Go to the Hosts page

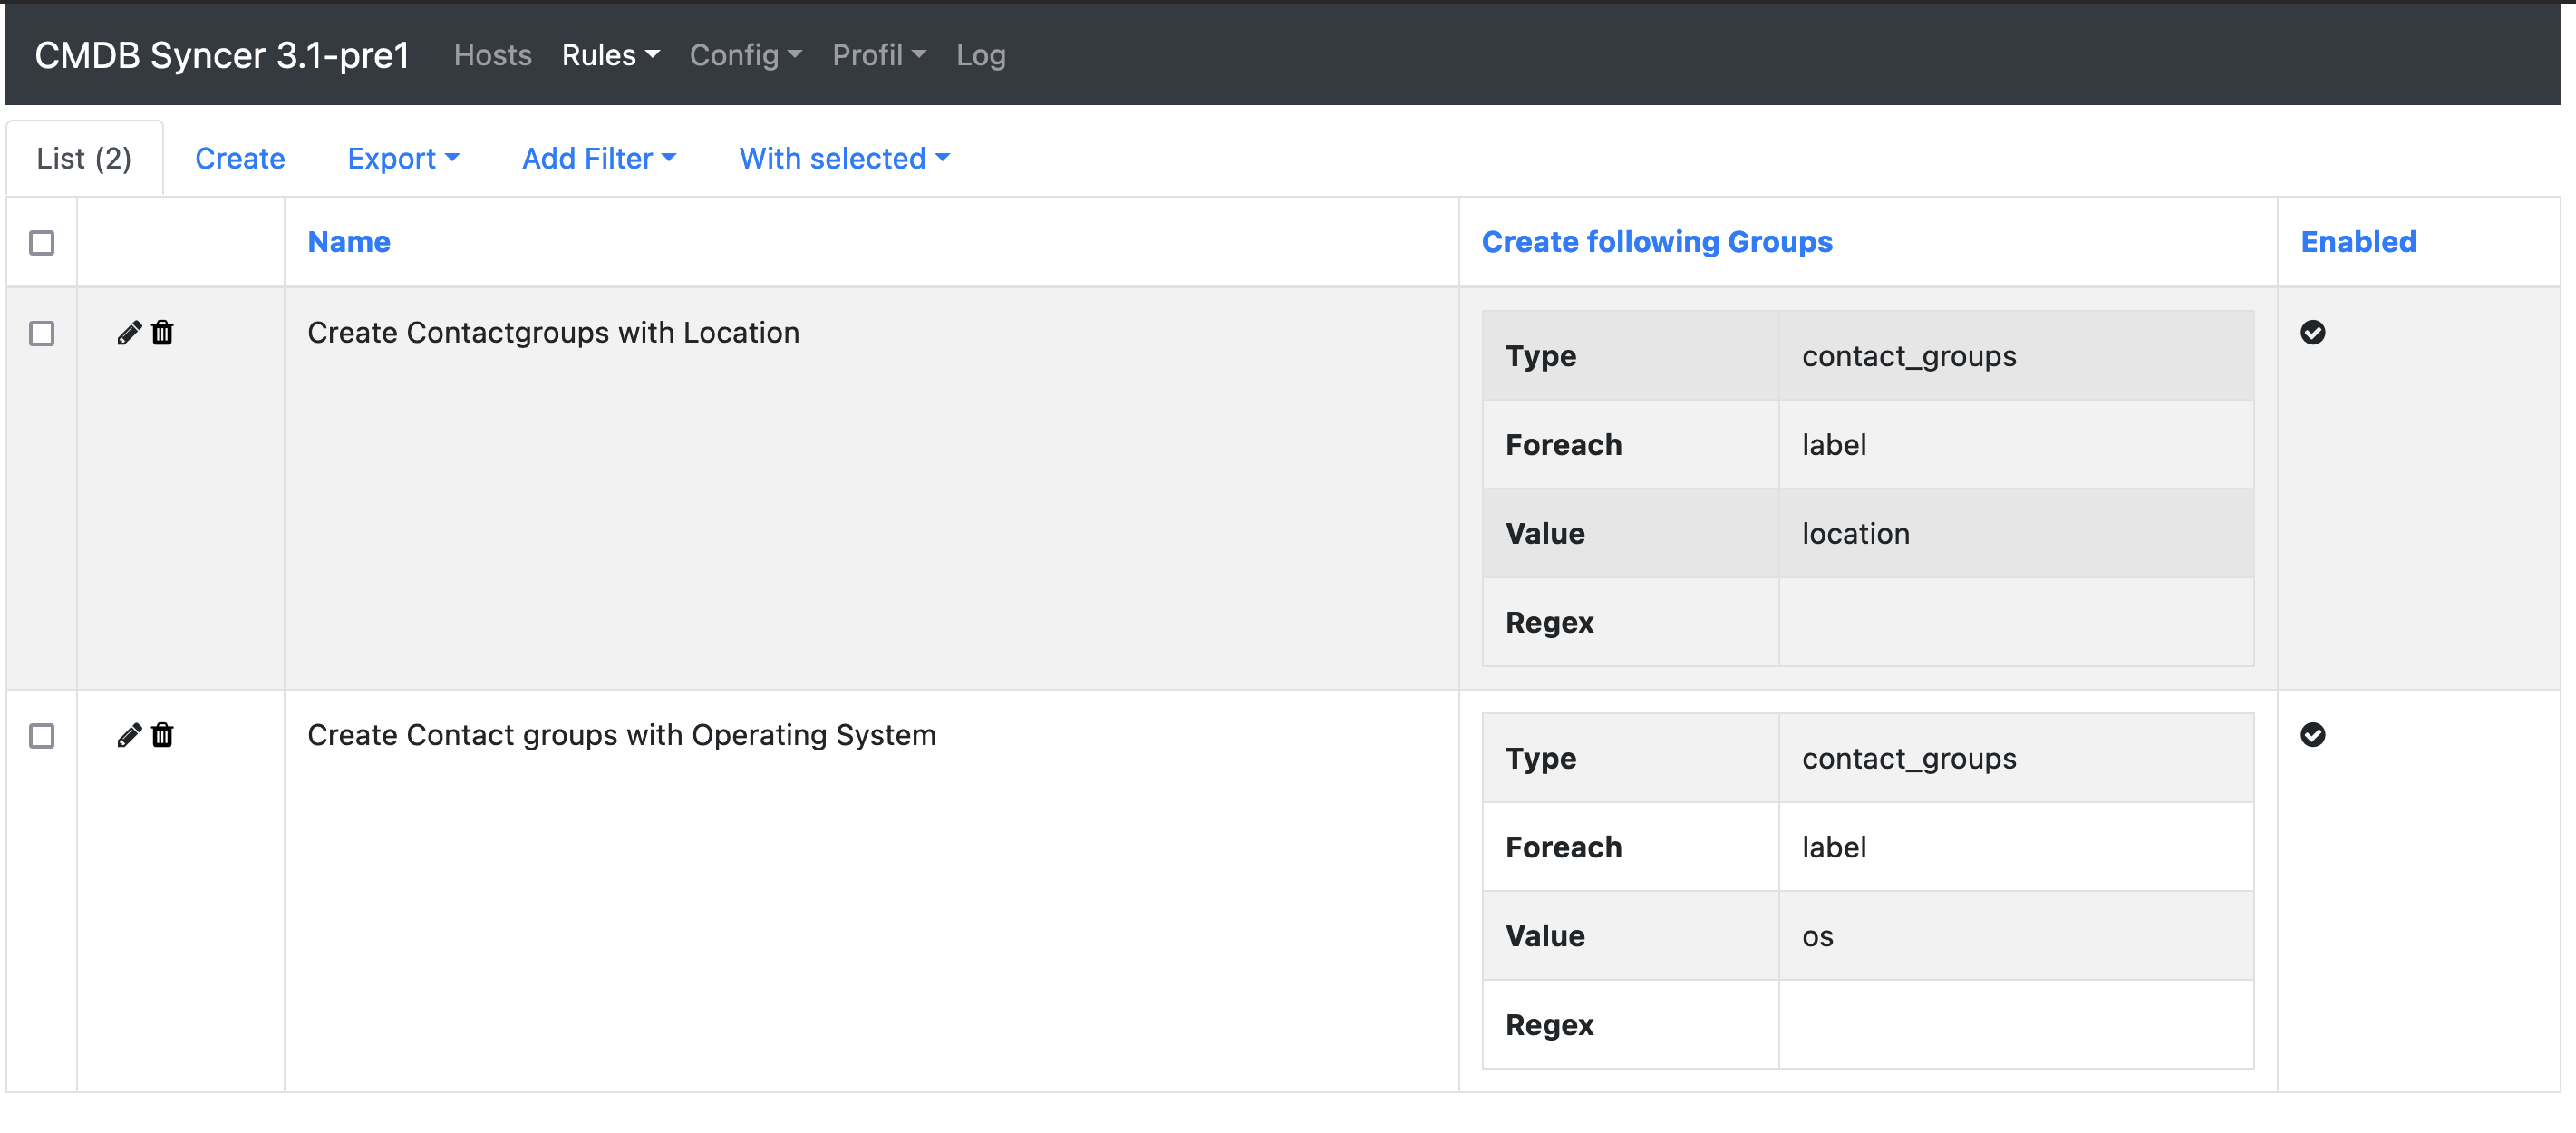(492, 55)
